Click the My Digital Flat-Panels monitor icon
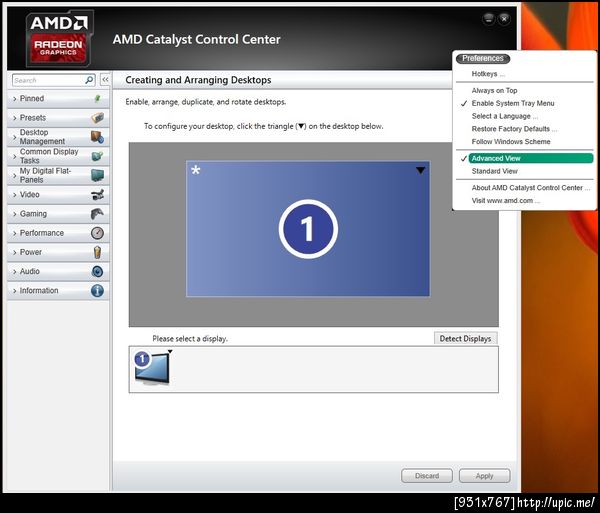Viewport: 600px width, 513px height. coord(97,175)
